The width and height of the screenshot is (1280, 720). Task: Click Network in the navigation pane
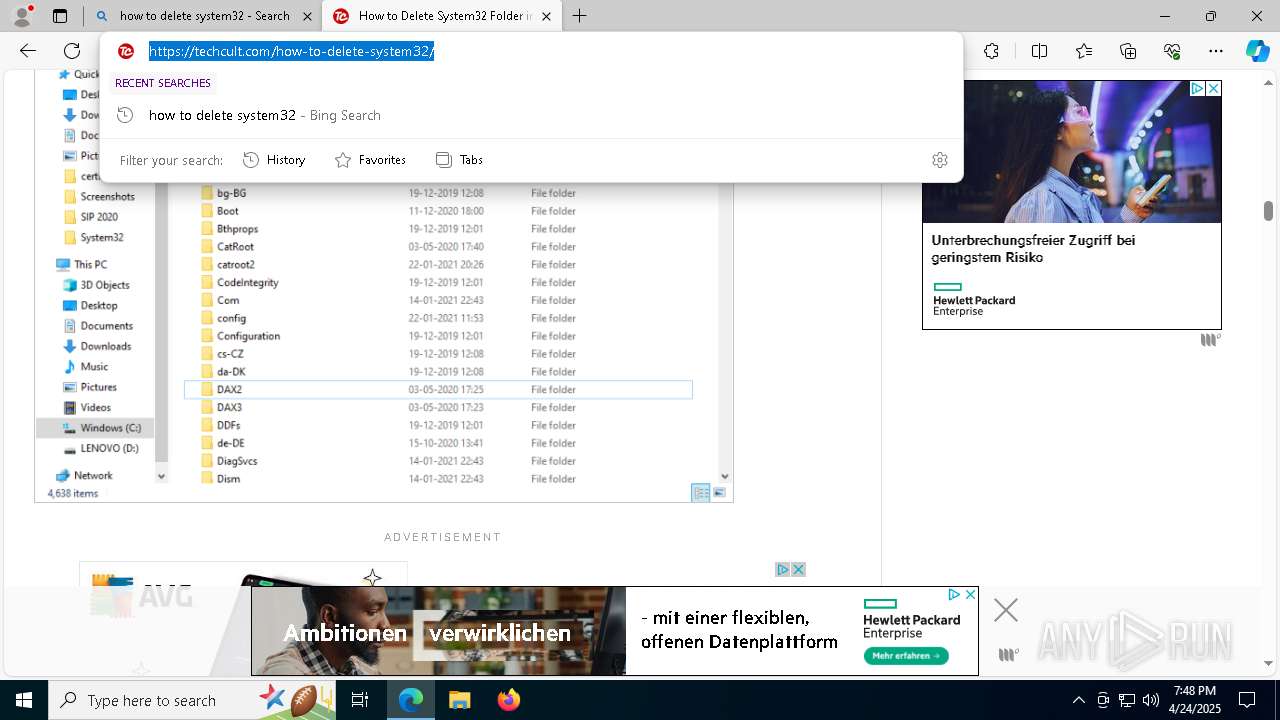tap(84, 476)
